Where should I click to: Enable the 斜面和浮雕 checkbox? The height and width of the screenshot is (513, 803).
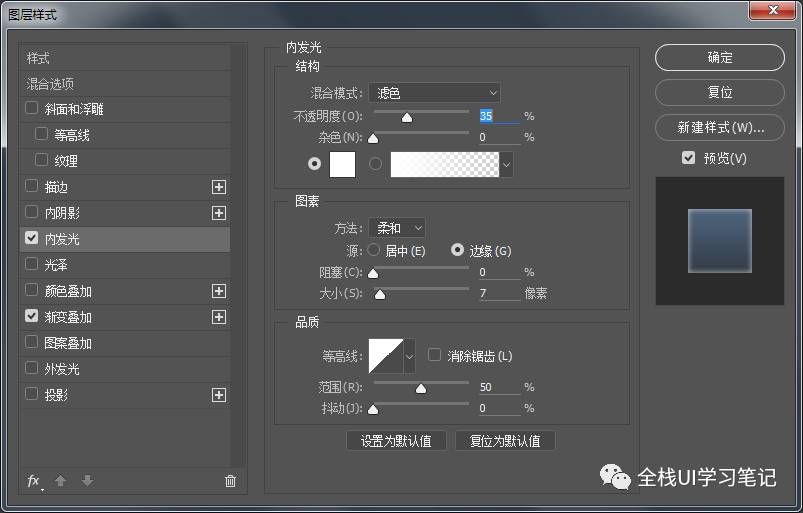point(32,108)
